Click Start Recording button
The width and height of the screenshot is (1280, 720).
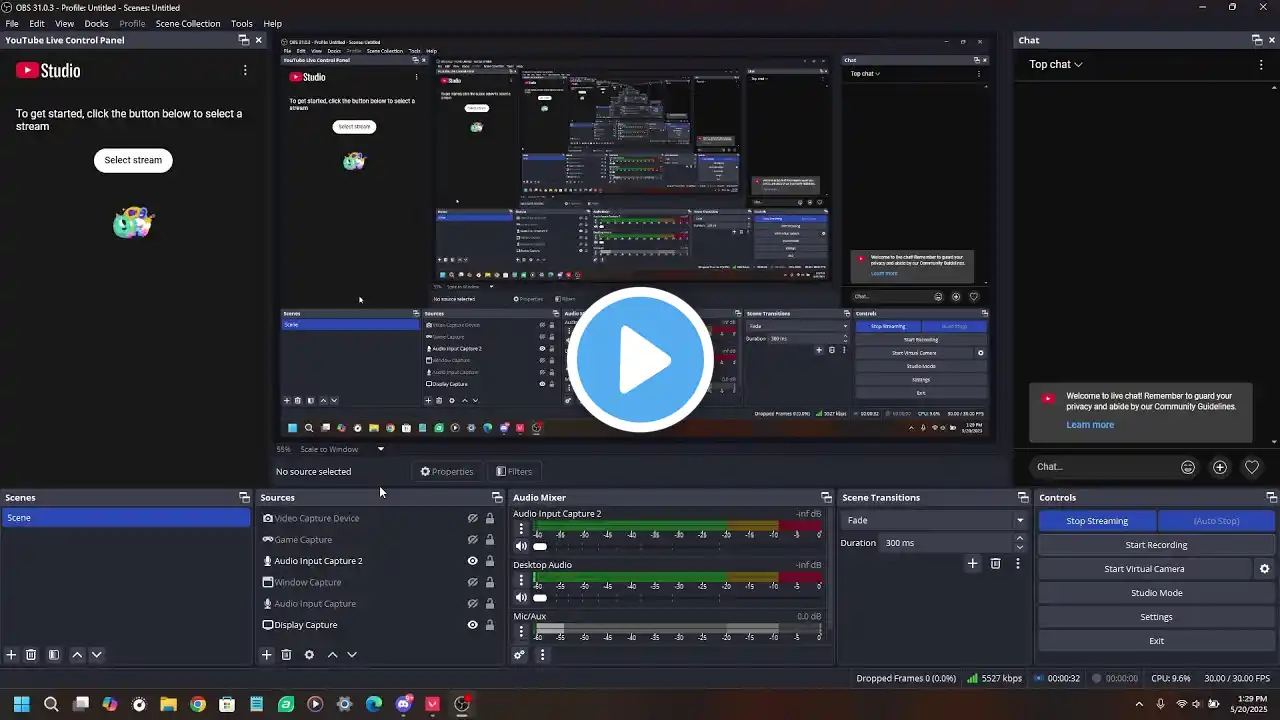pos(1156,545)
